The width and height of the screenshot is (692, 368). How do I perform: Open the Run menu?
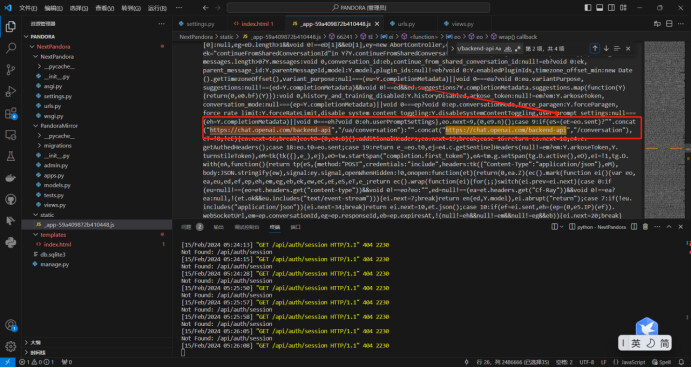coord(157,8)
